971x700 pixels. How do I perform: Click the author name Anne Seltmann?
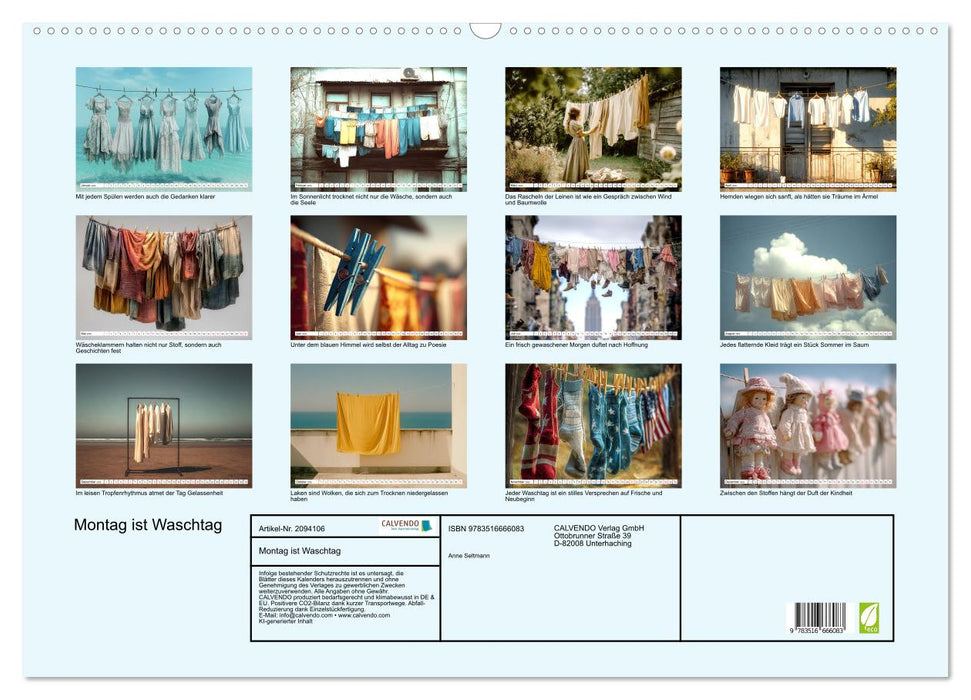469,555
